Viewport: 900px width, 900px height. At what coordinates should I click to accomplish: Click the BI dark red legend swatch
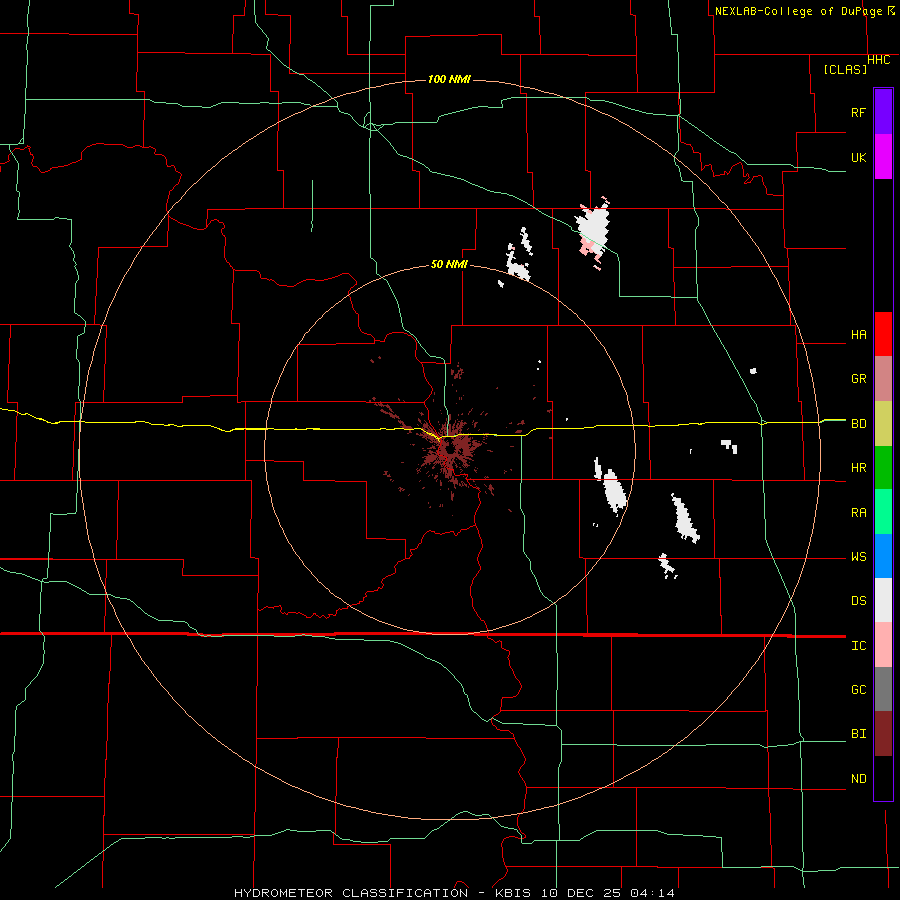click(883, 734)
